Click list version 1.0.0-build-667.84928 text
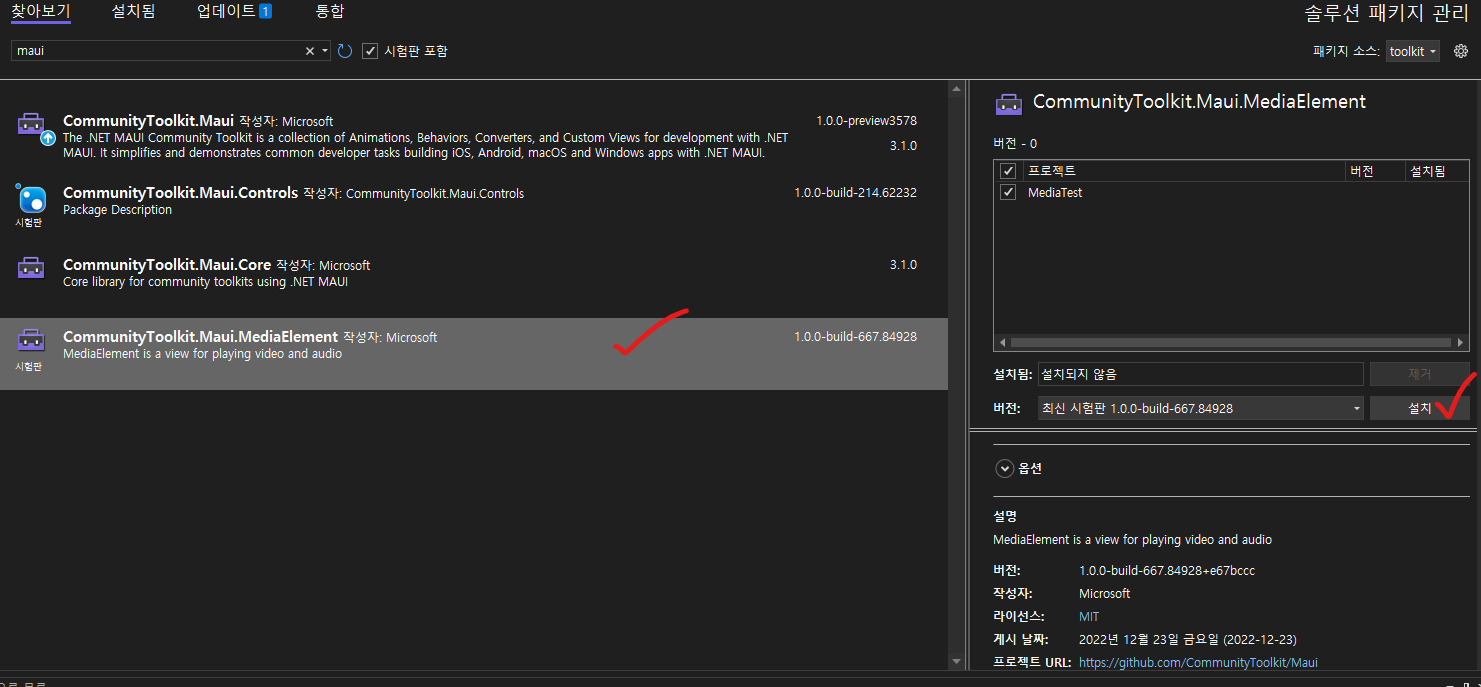This screenshot has width=1481, height=687. coord(855,337)
